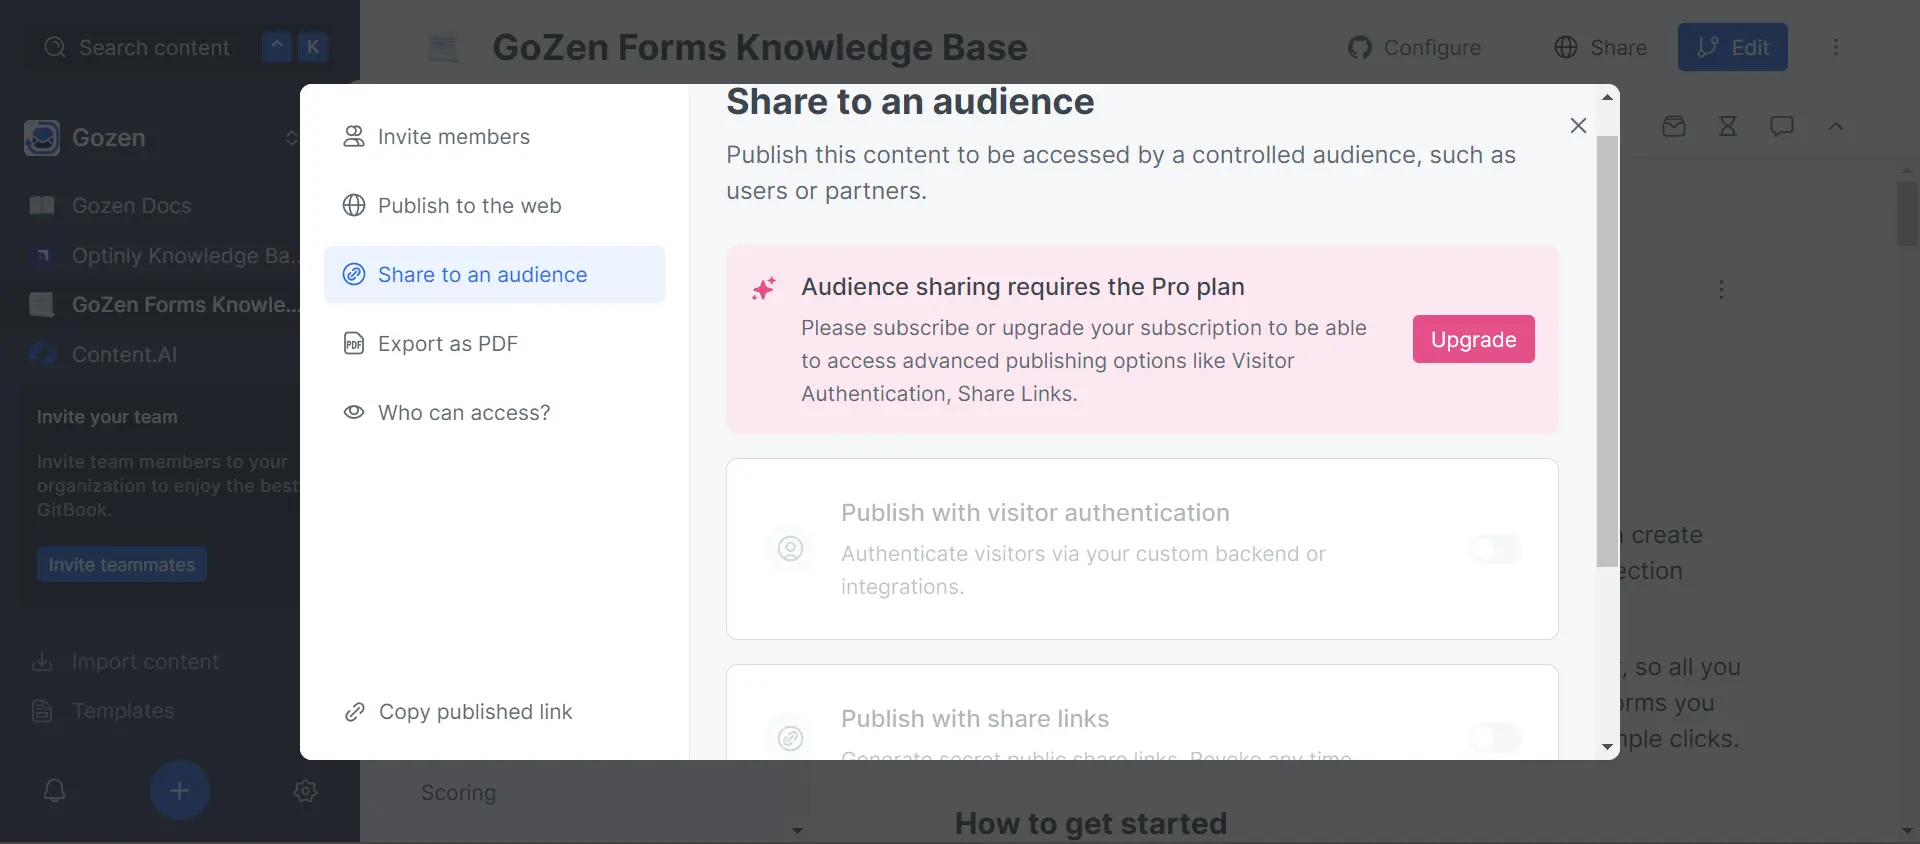Open settings gear icon in sidebar

[x=306, y=791]
